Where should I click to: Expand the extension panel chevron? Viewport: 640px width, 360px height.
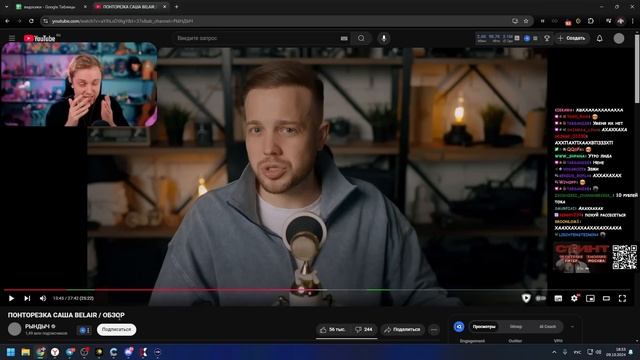(572, 327)
